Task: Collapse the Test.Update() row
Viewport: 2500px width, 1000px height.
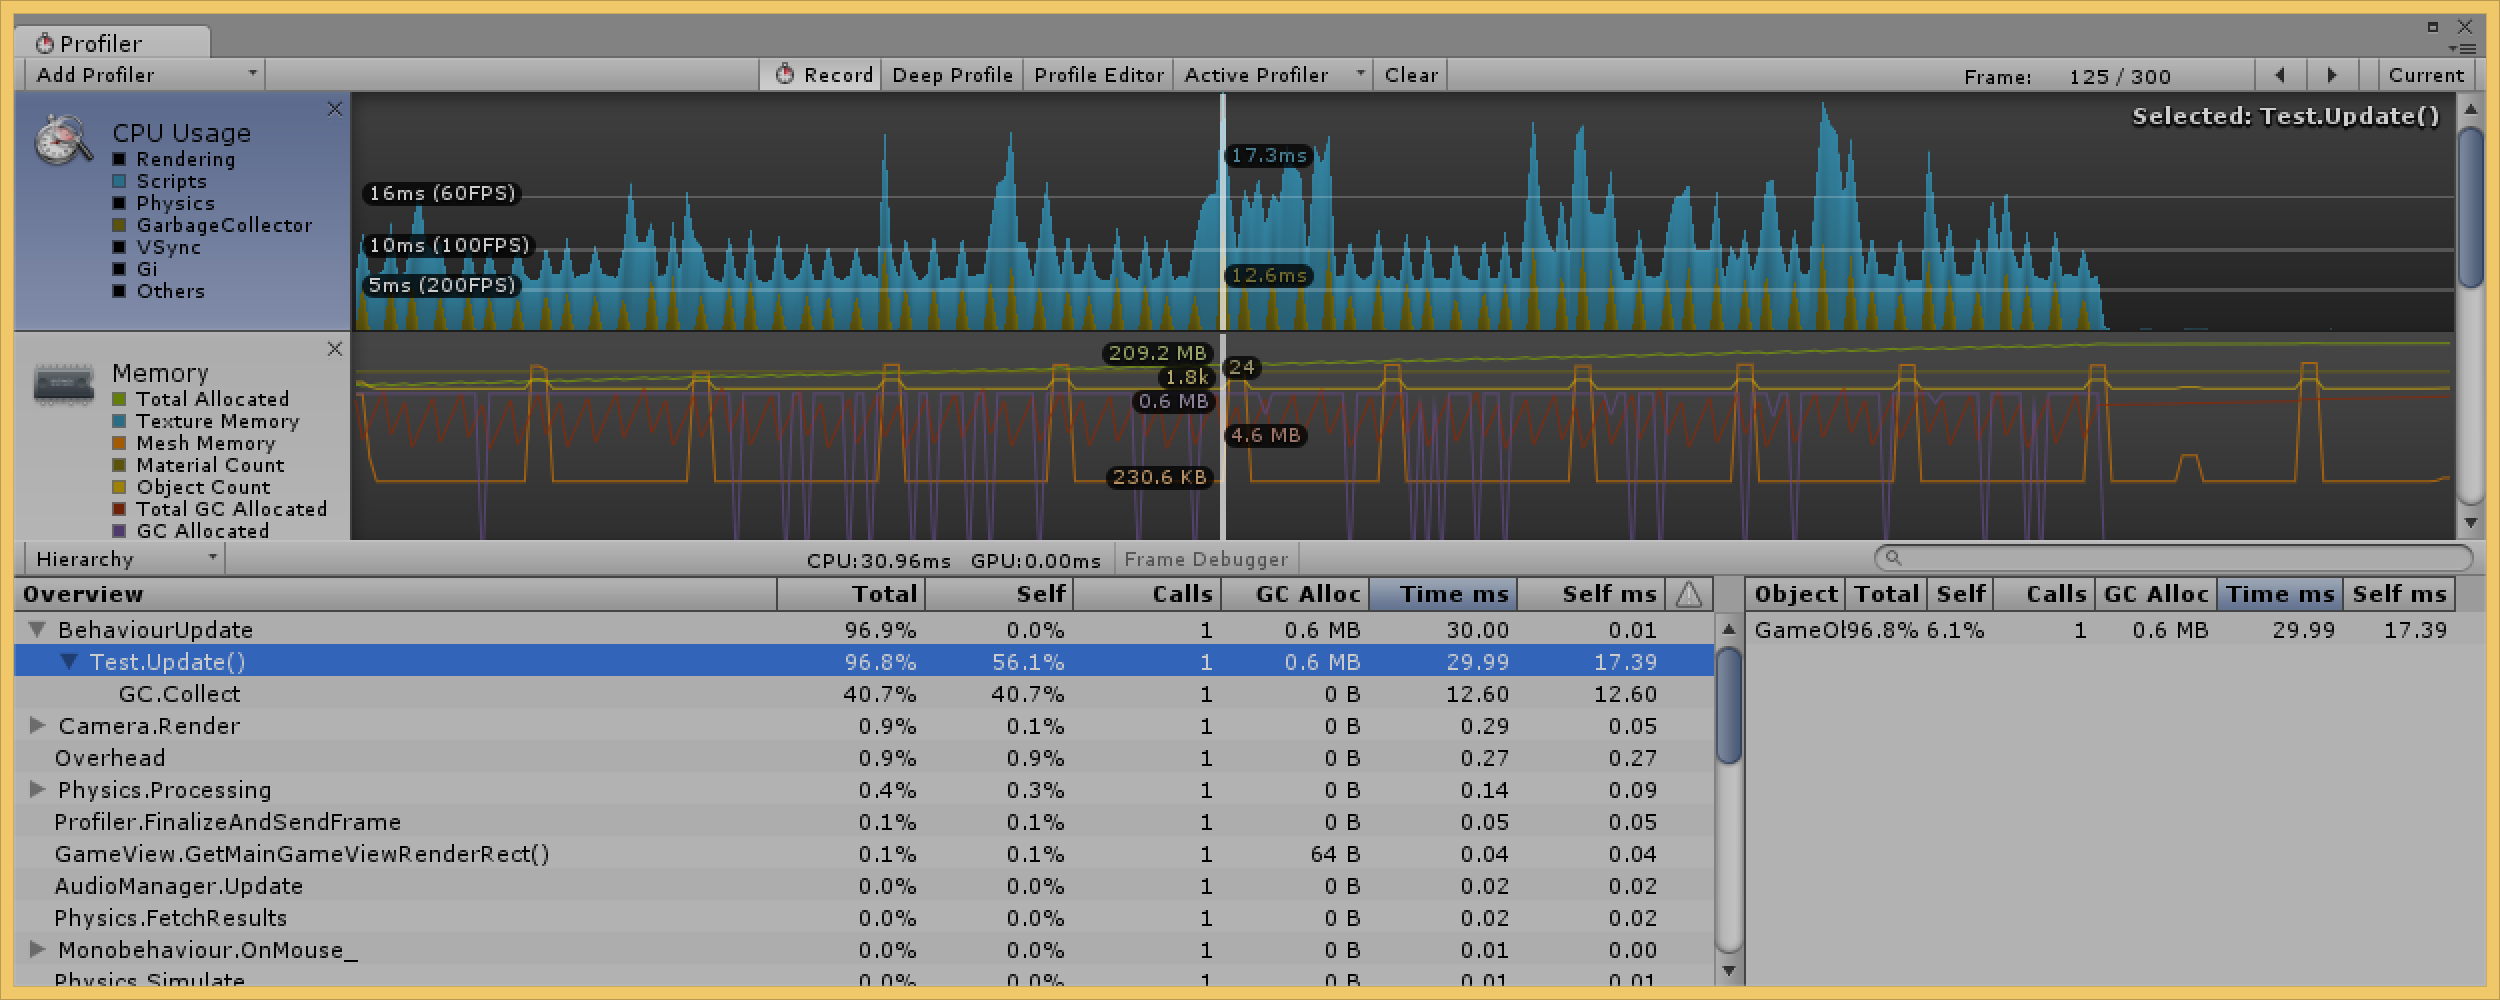Action: point(69,662)
